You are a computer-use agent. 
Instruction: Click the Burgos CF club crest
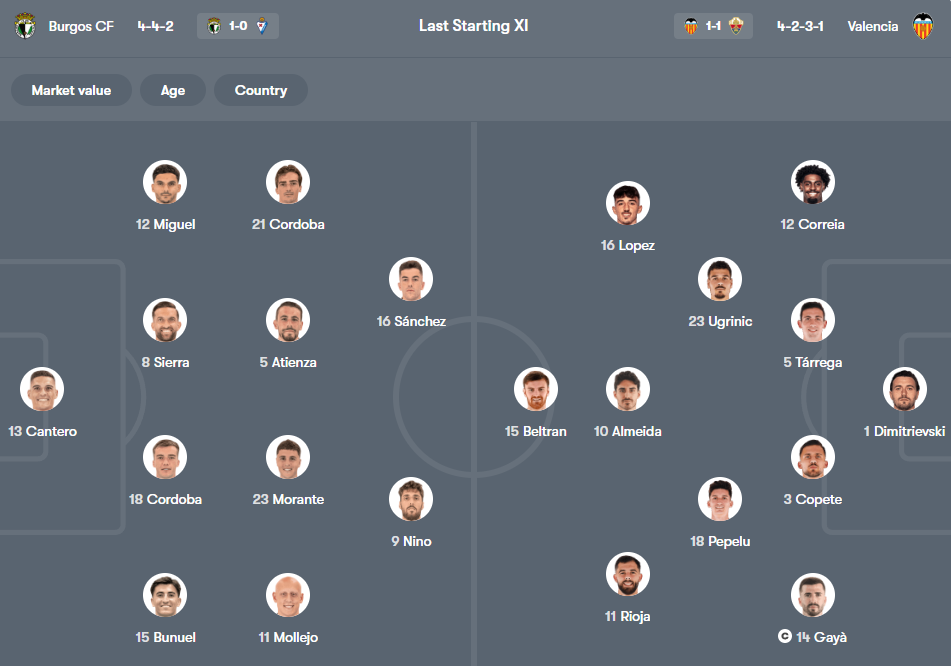[25, 26]
